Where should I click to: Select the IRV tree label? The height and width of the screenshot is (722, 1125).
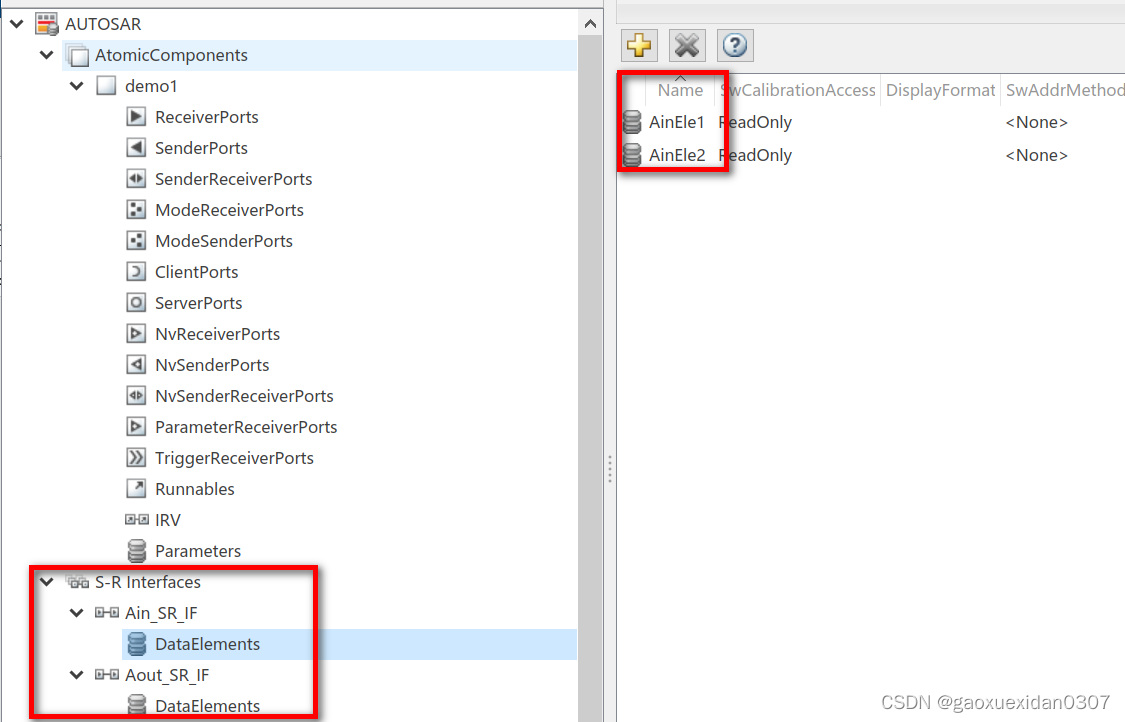(168, 520)
